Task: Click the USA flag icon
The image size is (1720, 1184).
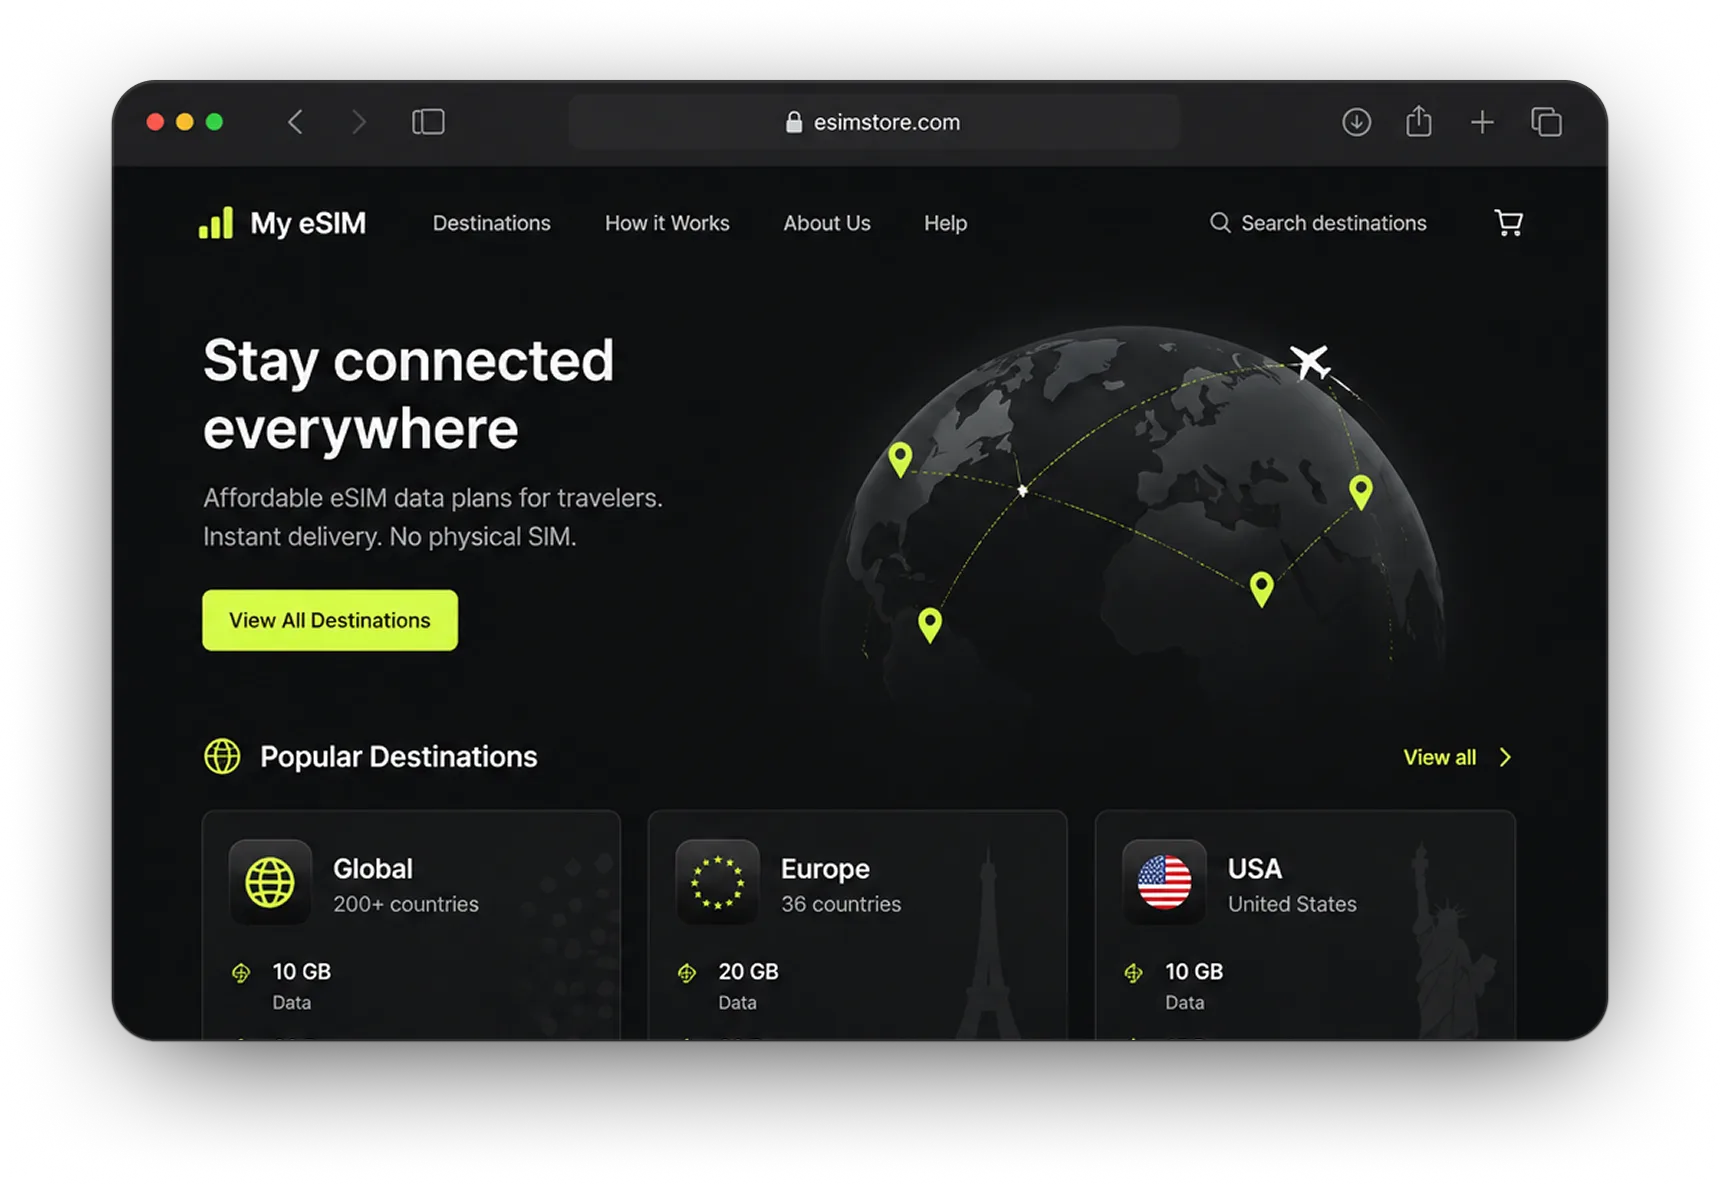Action: [1164, 882]
